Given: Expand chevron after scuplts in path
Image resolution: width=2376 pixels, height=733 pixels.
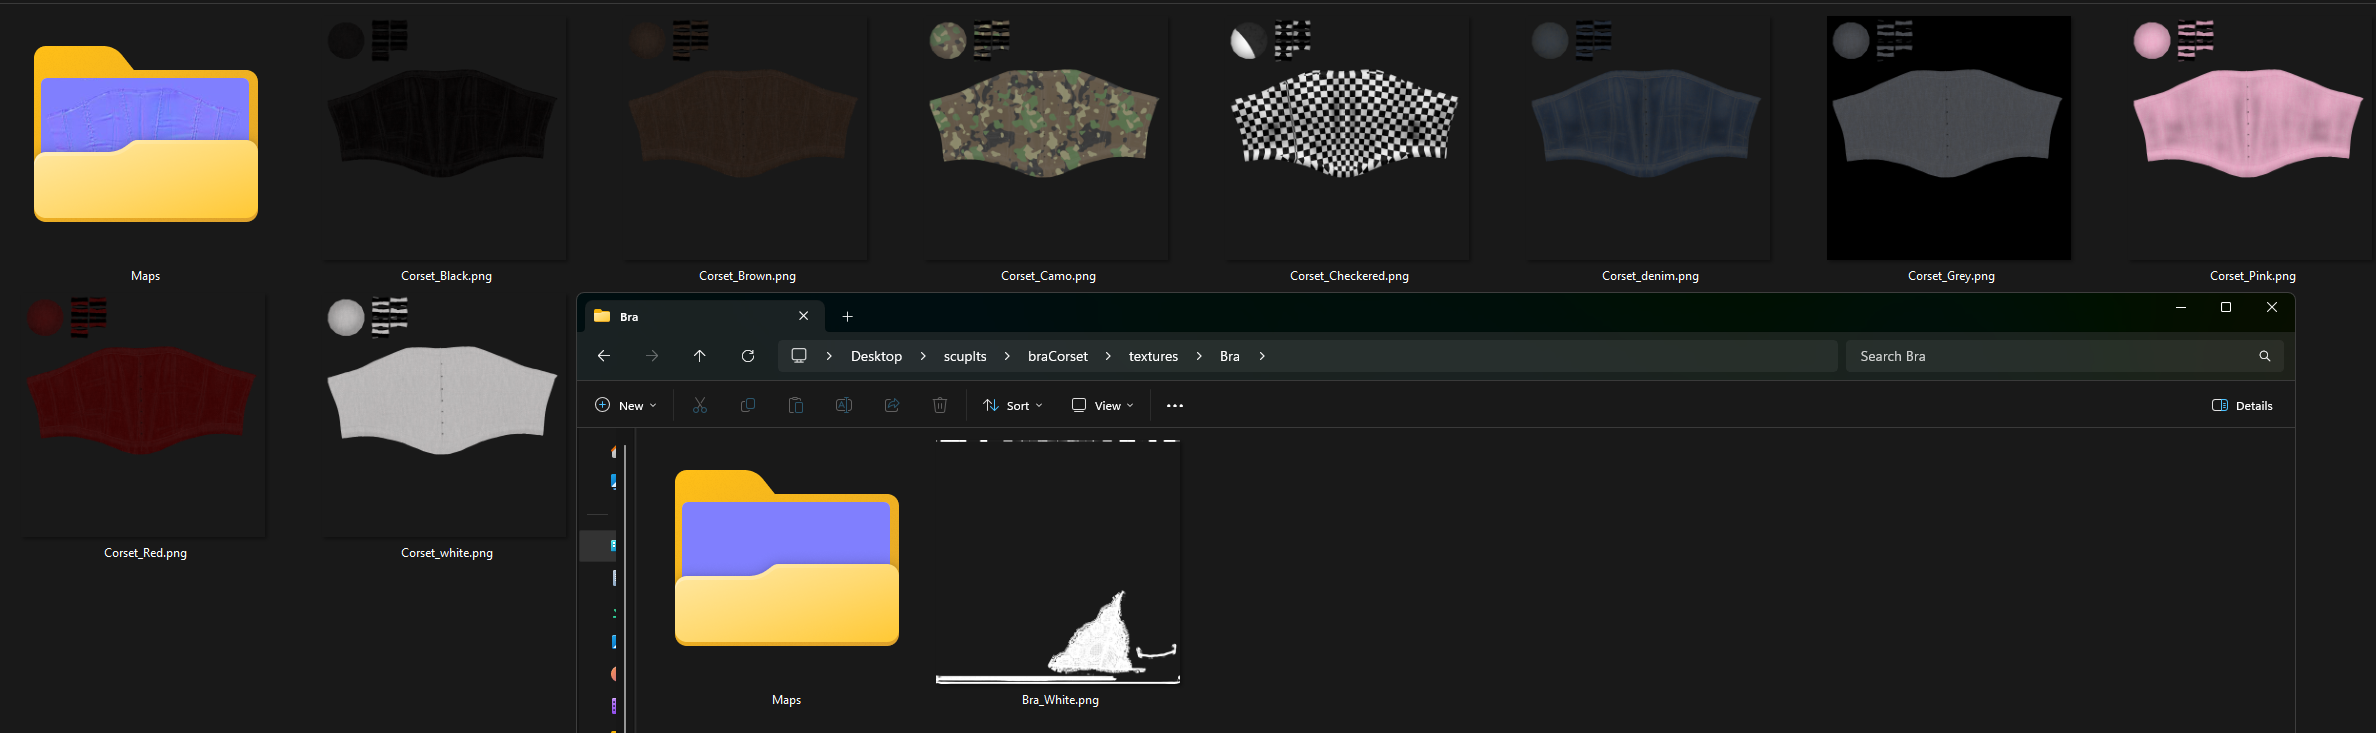Looking at the screenshot, I should [x=1007, y=356].
